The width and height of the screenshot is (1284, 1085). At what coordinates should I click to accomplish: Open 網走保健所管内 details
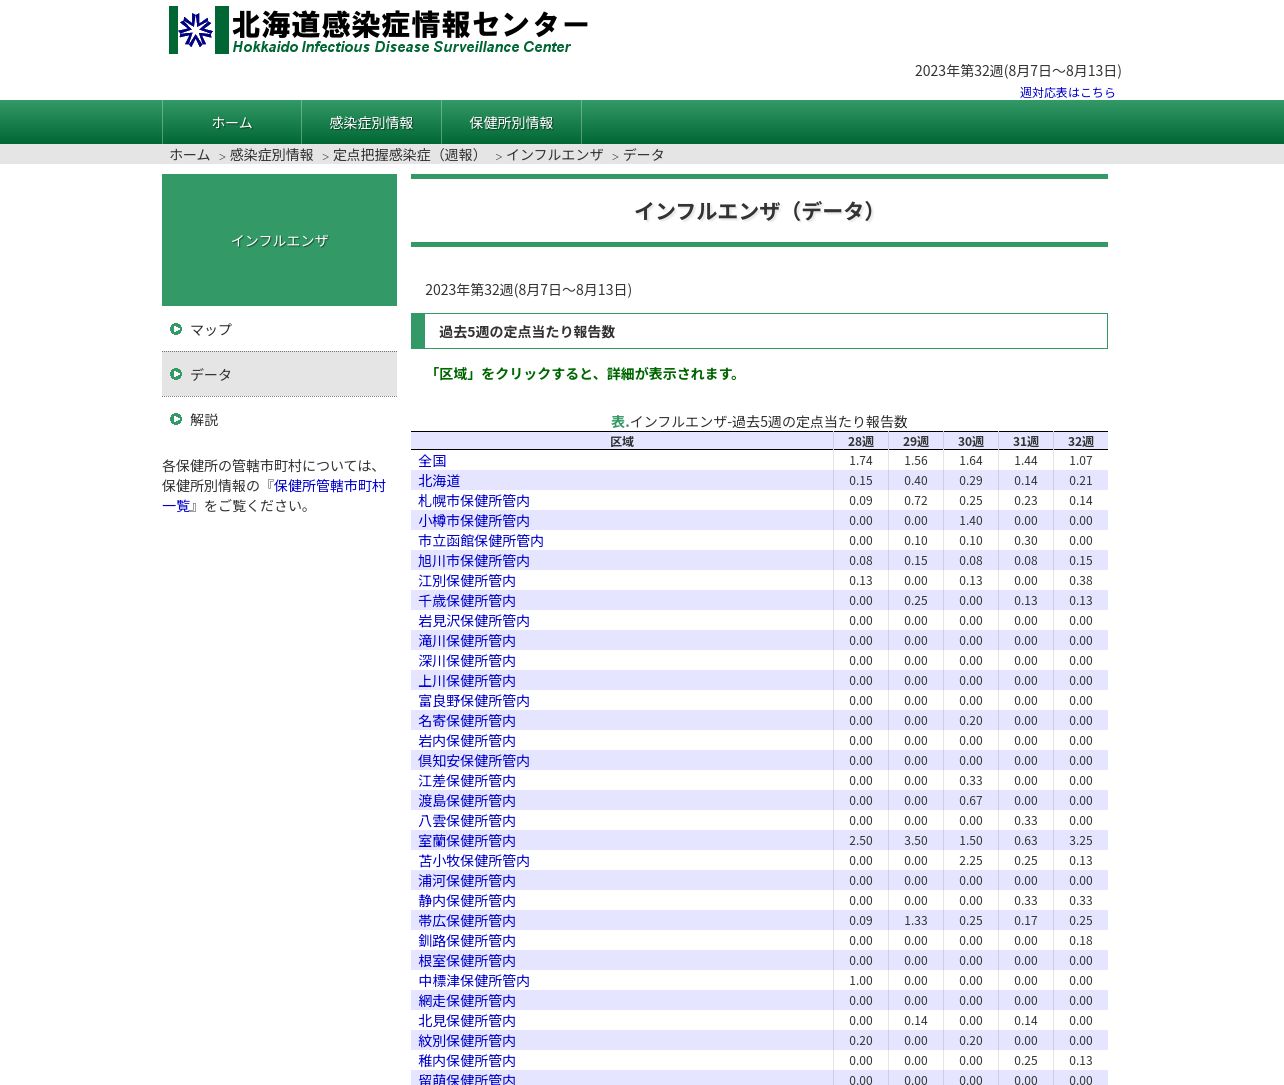point(467,1001)
